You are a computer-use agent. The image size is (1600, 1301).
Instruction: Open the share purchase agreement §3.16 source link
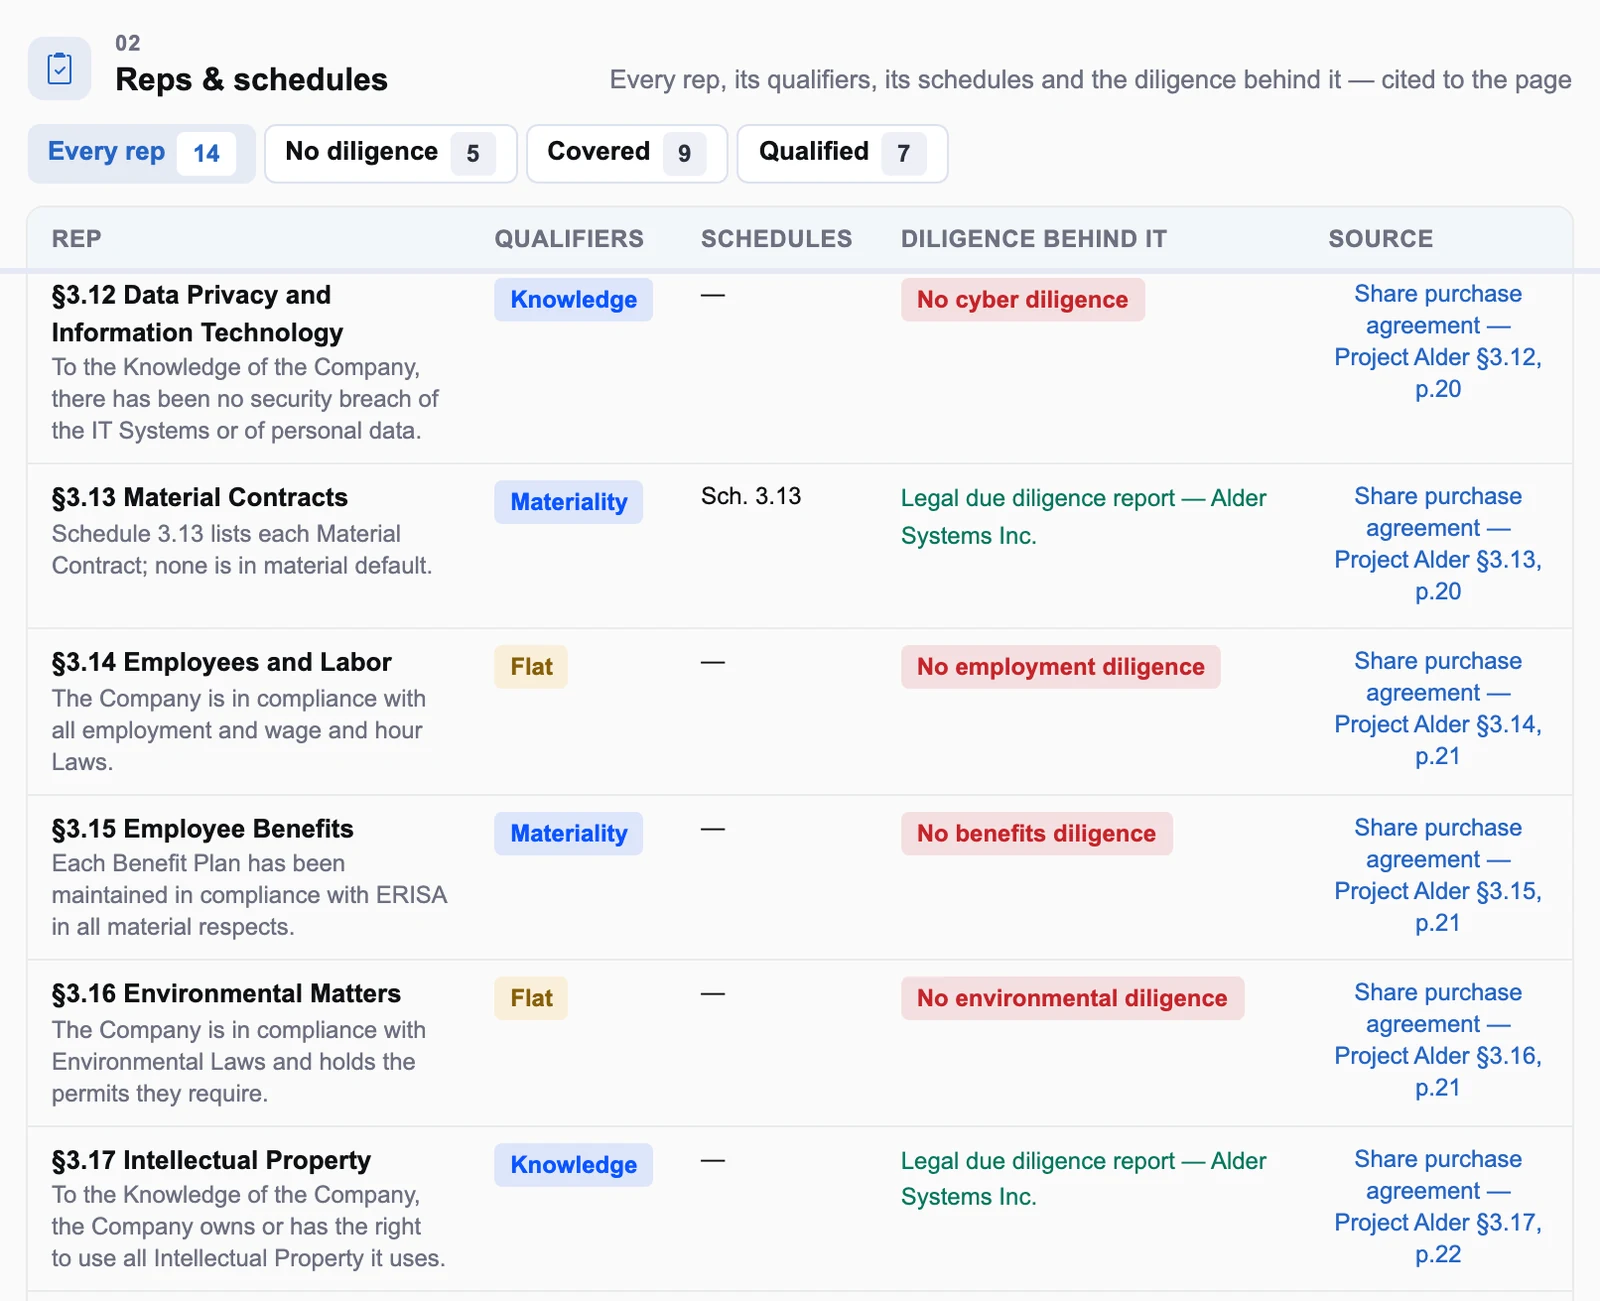tap(1438, 1040)
